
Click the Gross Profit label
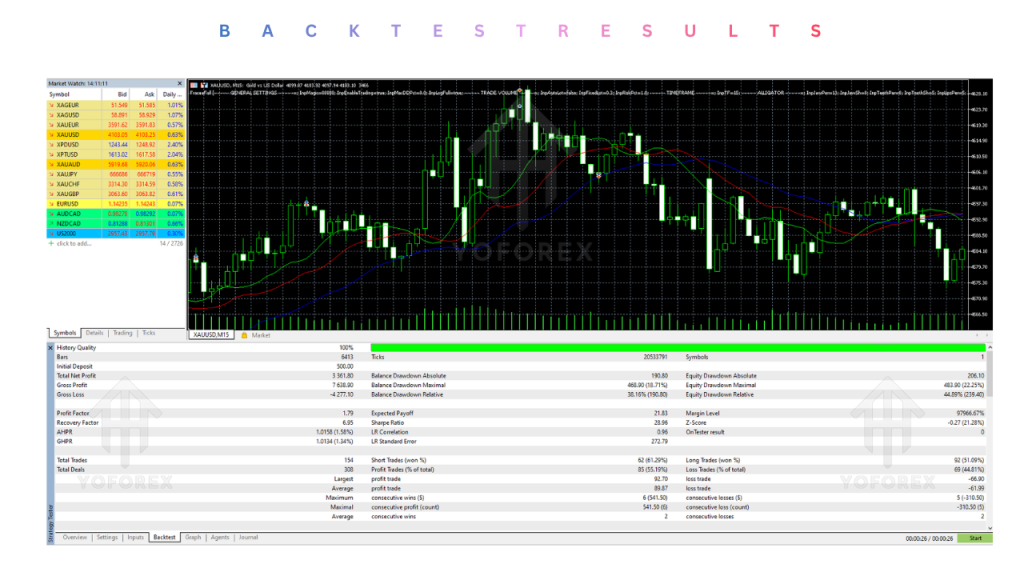pyautogui.click(x=72, y=385)
